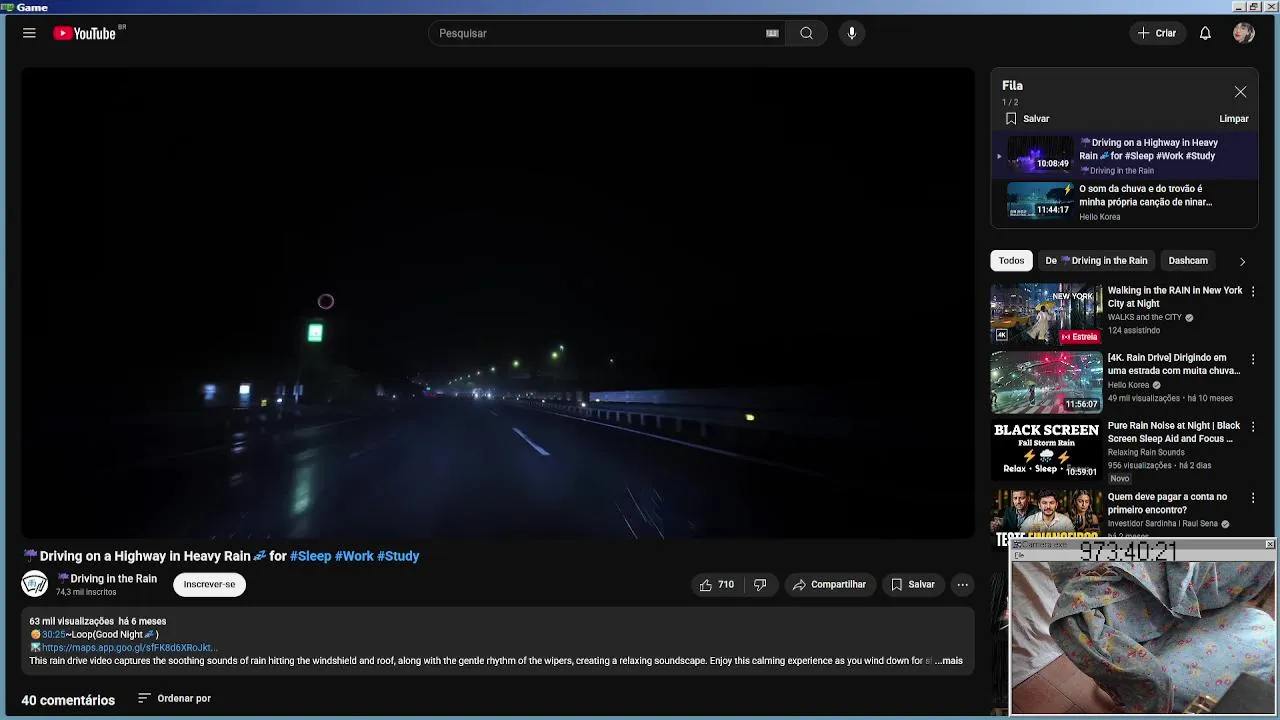Open Pure Rain Noise Black Screen thumbnail
The width and height of the screenshot is (1280, 720).
coord(1046,450)
